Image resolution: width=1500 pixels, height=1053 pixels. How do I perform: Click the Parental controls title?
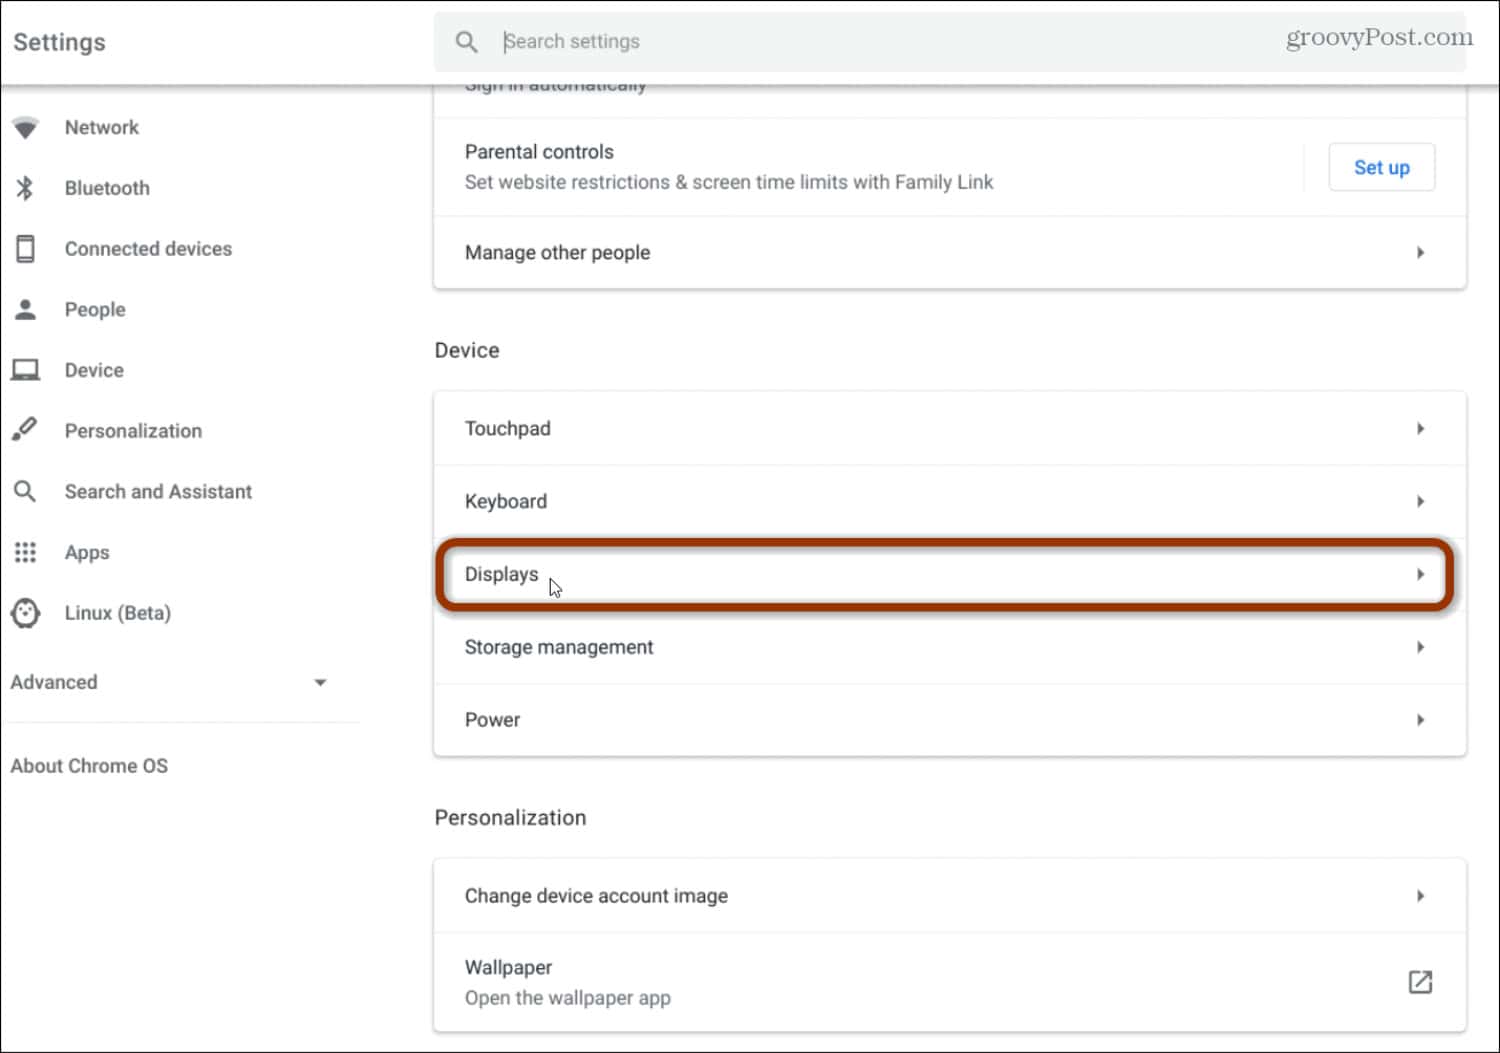[539, 152]
